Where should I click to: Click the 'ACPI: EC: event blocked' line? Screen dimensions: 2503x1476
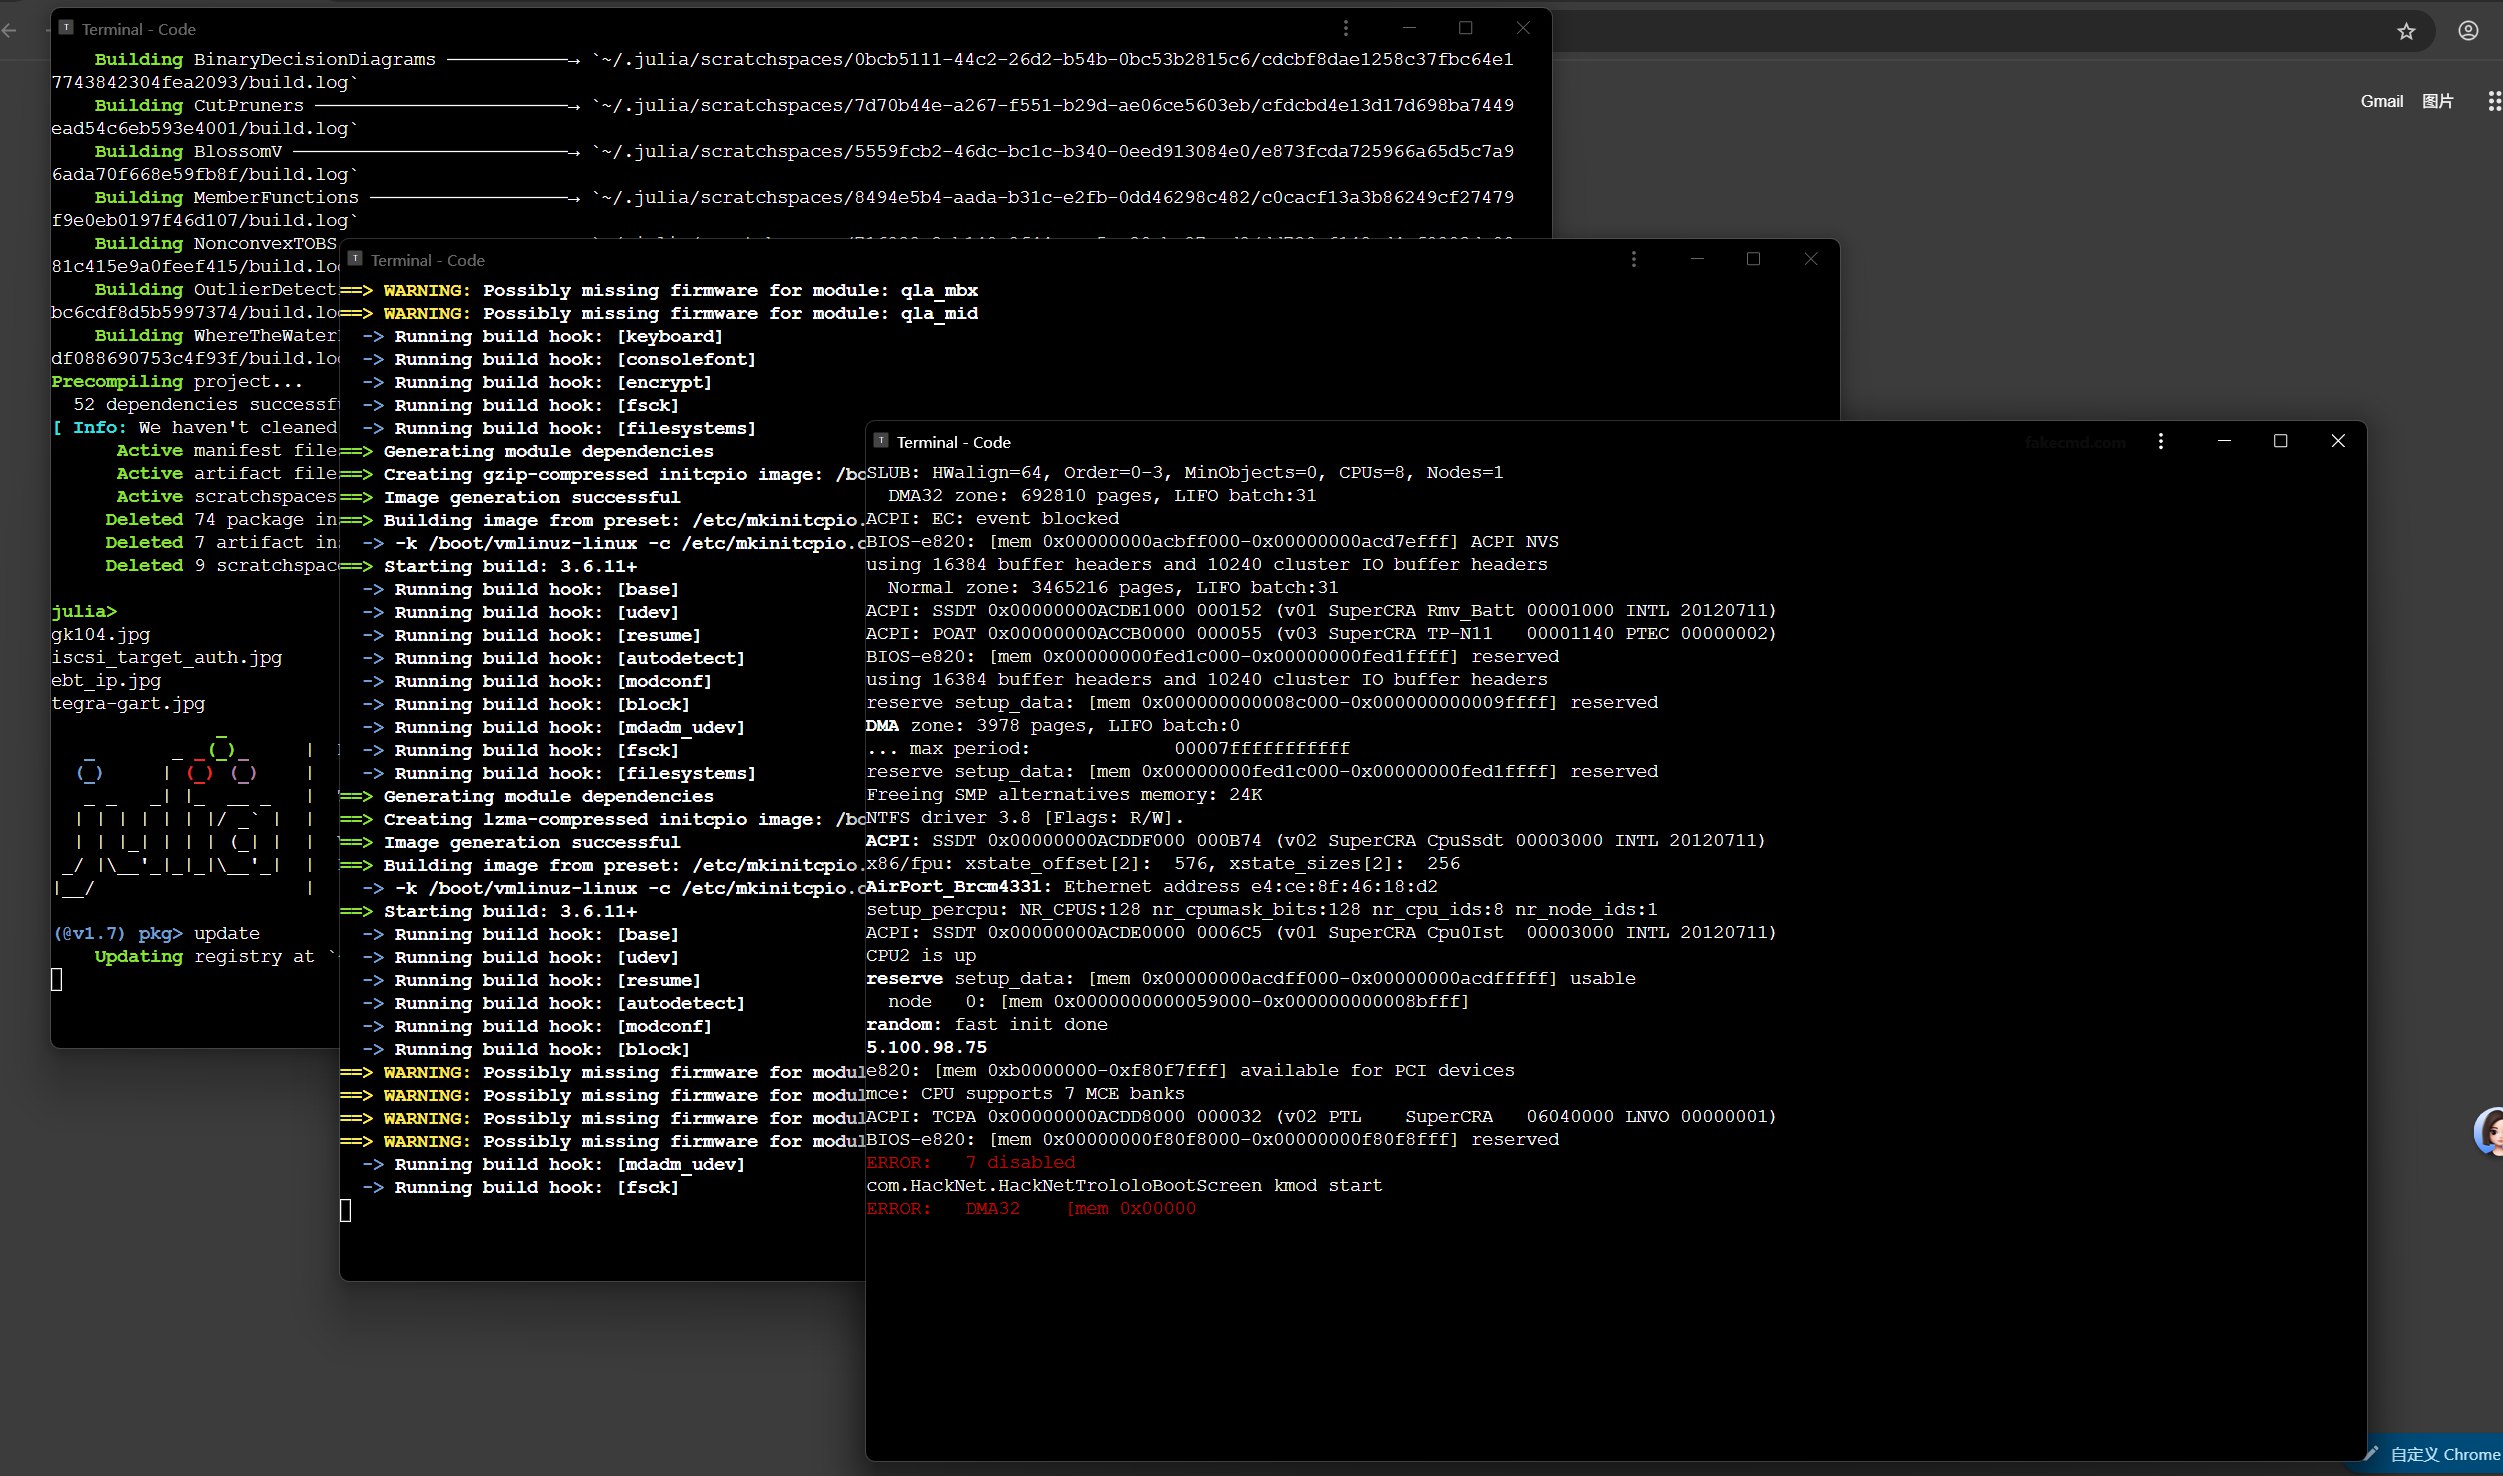click(992, 518)
